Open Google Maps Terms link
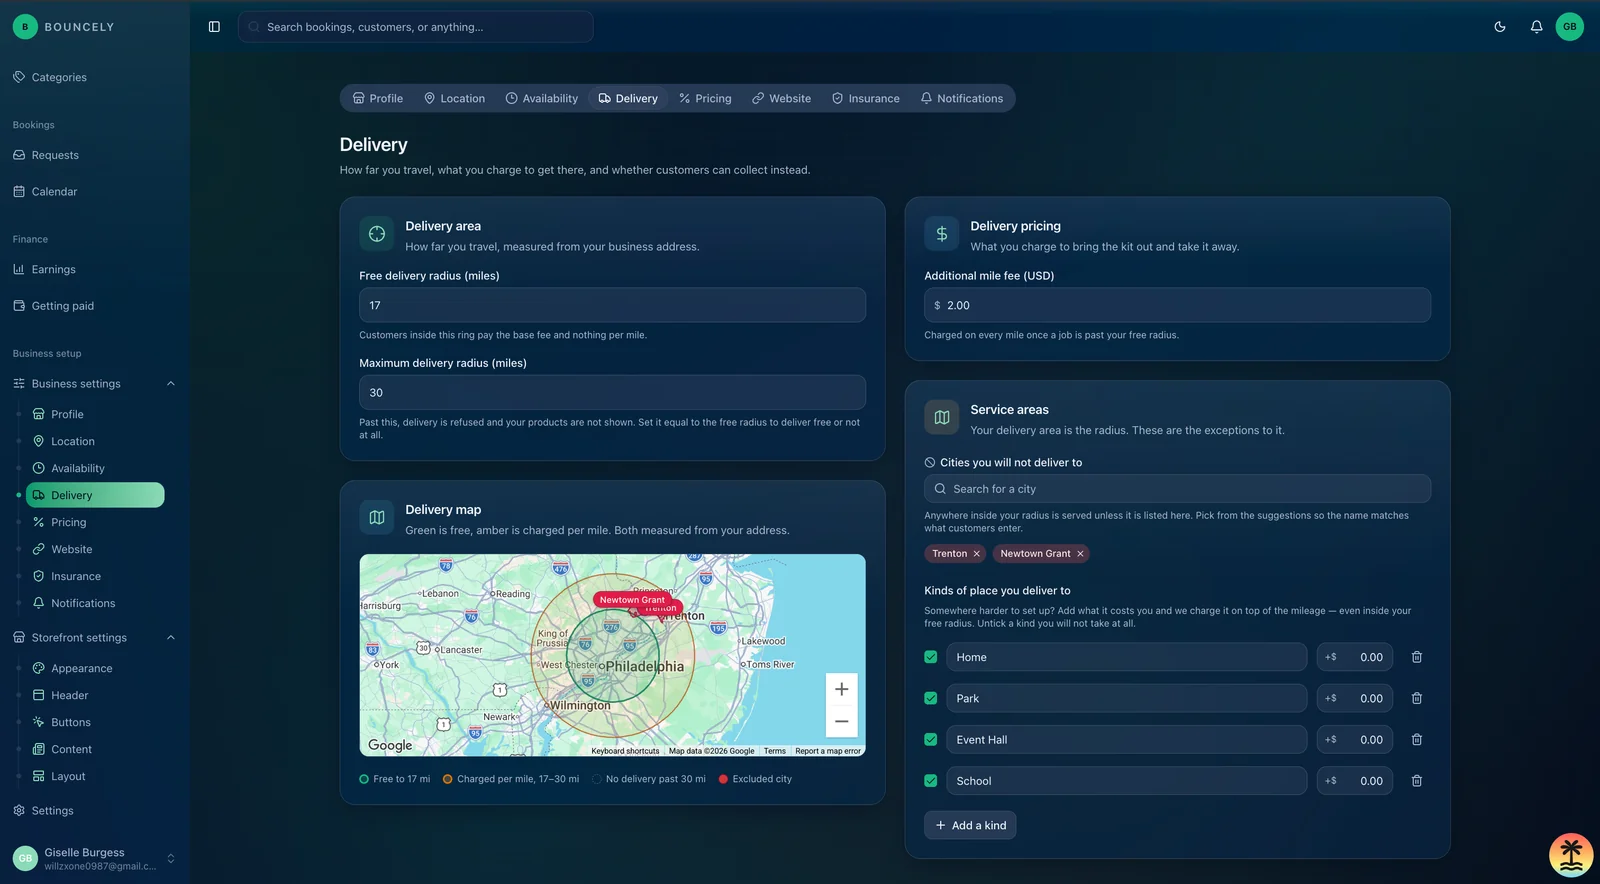 pos(775,751)
